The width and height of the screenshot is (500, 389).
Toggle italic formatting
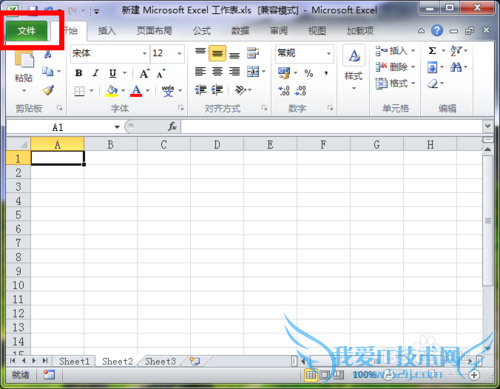(96, 73)
